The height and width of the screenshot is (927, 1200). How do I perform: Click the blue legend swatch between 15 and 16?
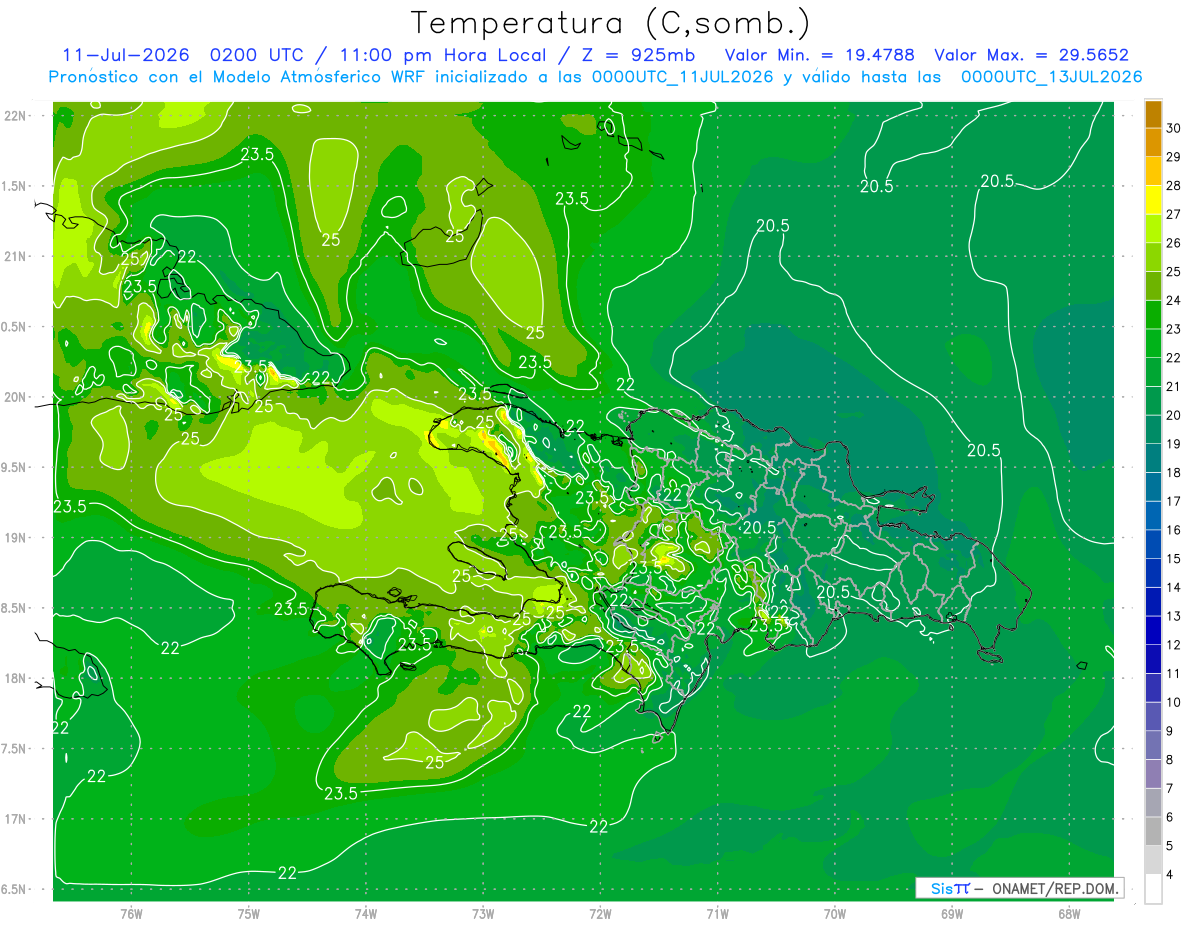click(x=1153, y=544)
